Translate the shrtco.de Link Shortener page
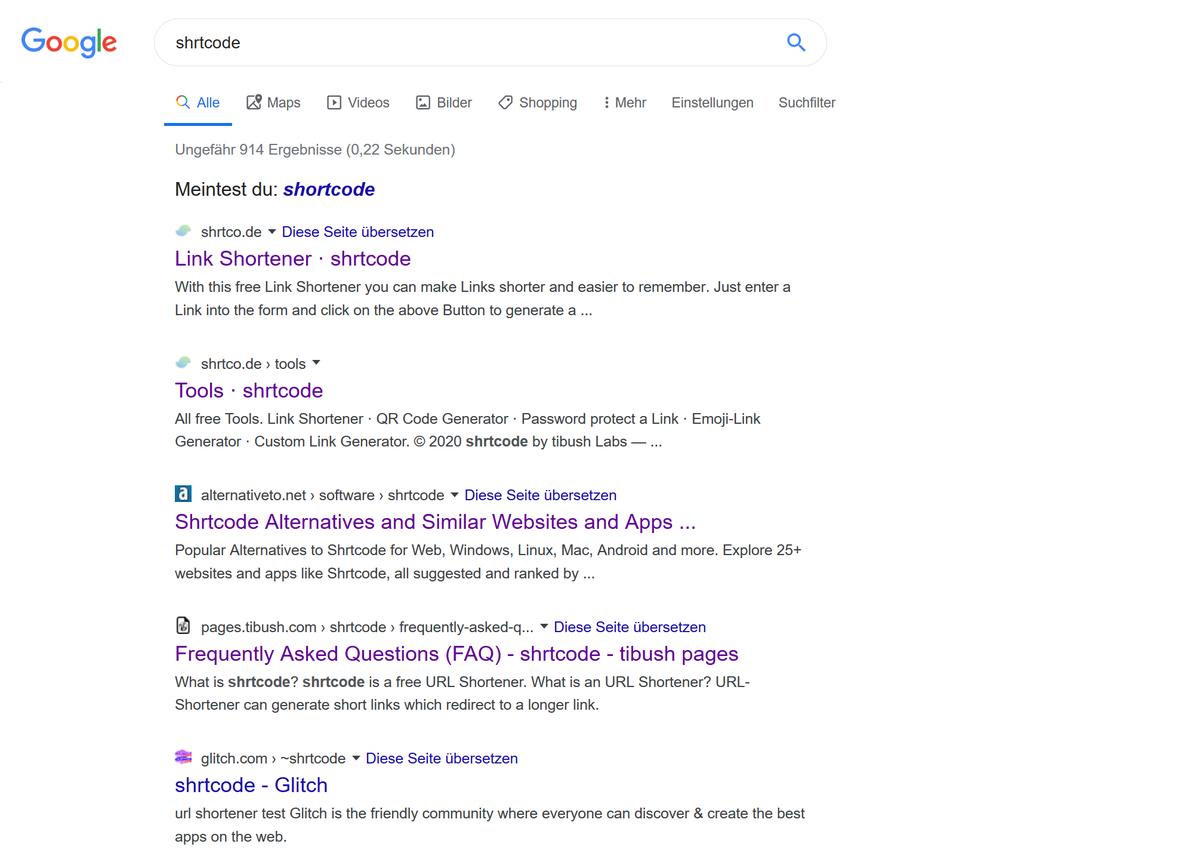This screenshot has height=850, width=1200. [x=358, y=231]
